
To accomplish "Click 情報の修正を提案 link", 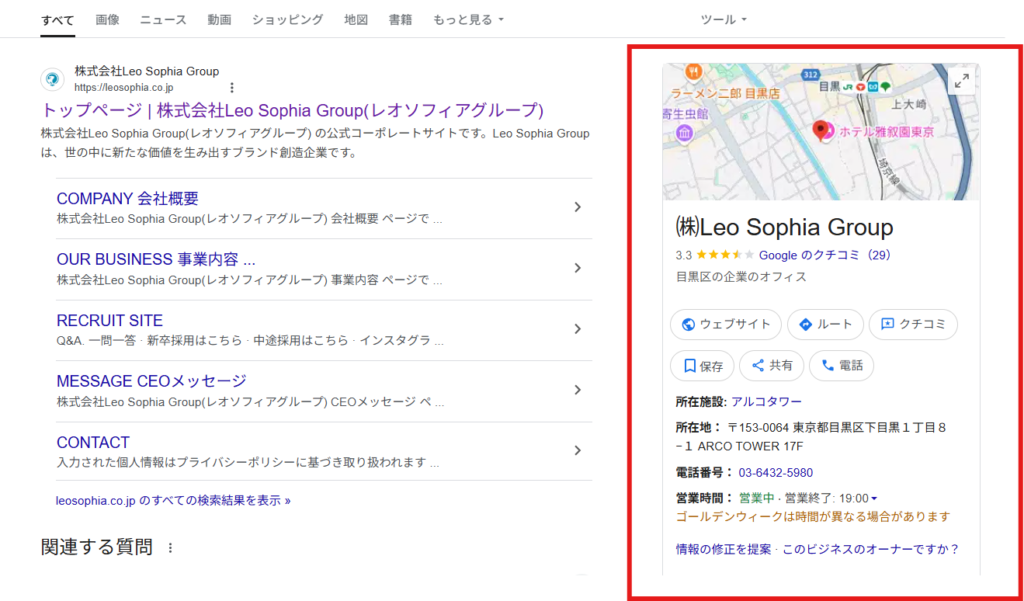I will tap(723, 549).
